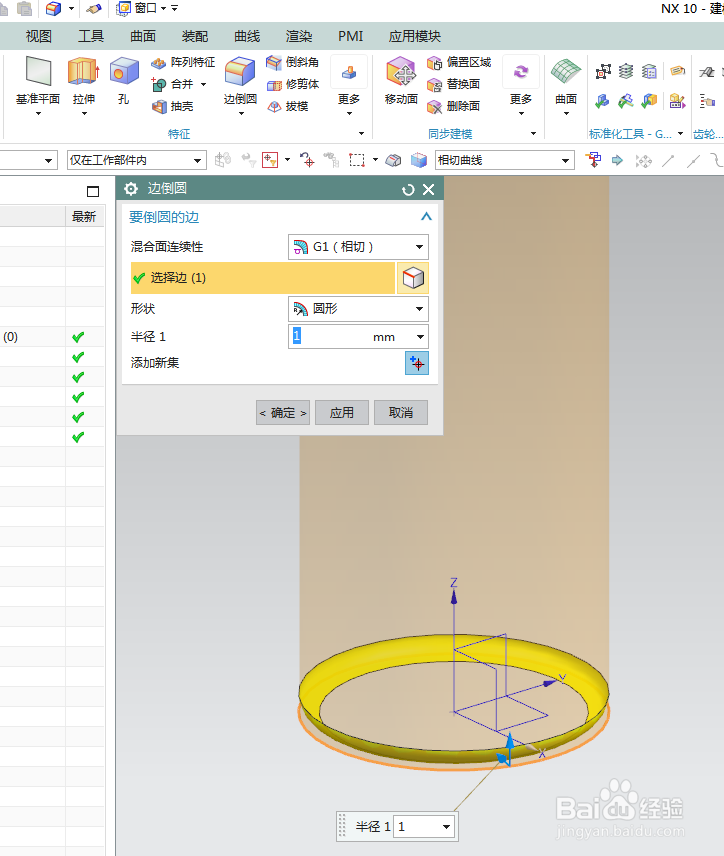Click the Trim Body (修剪体) tool

click(293, 85)
